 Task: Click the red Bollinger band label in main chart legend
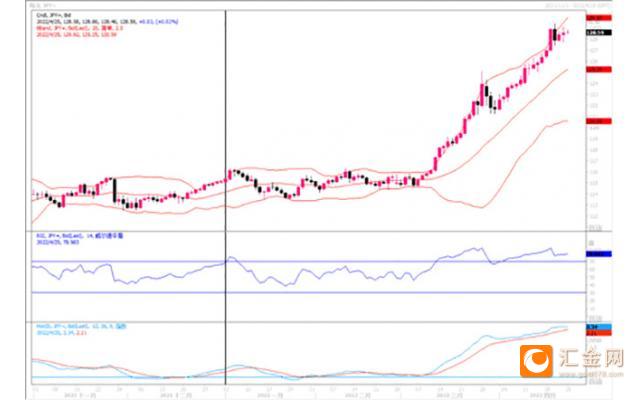[x=80, y=28]
